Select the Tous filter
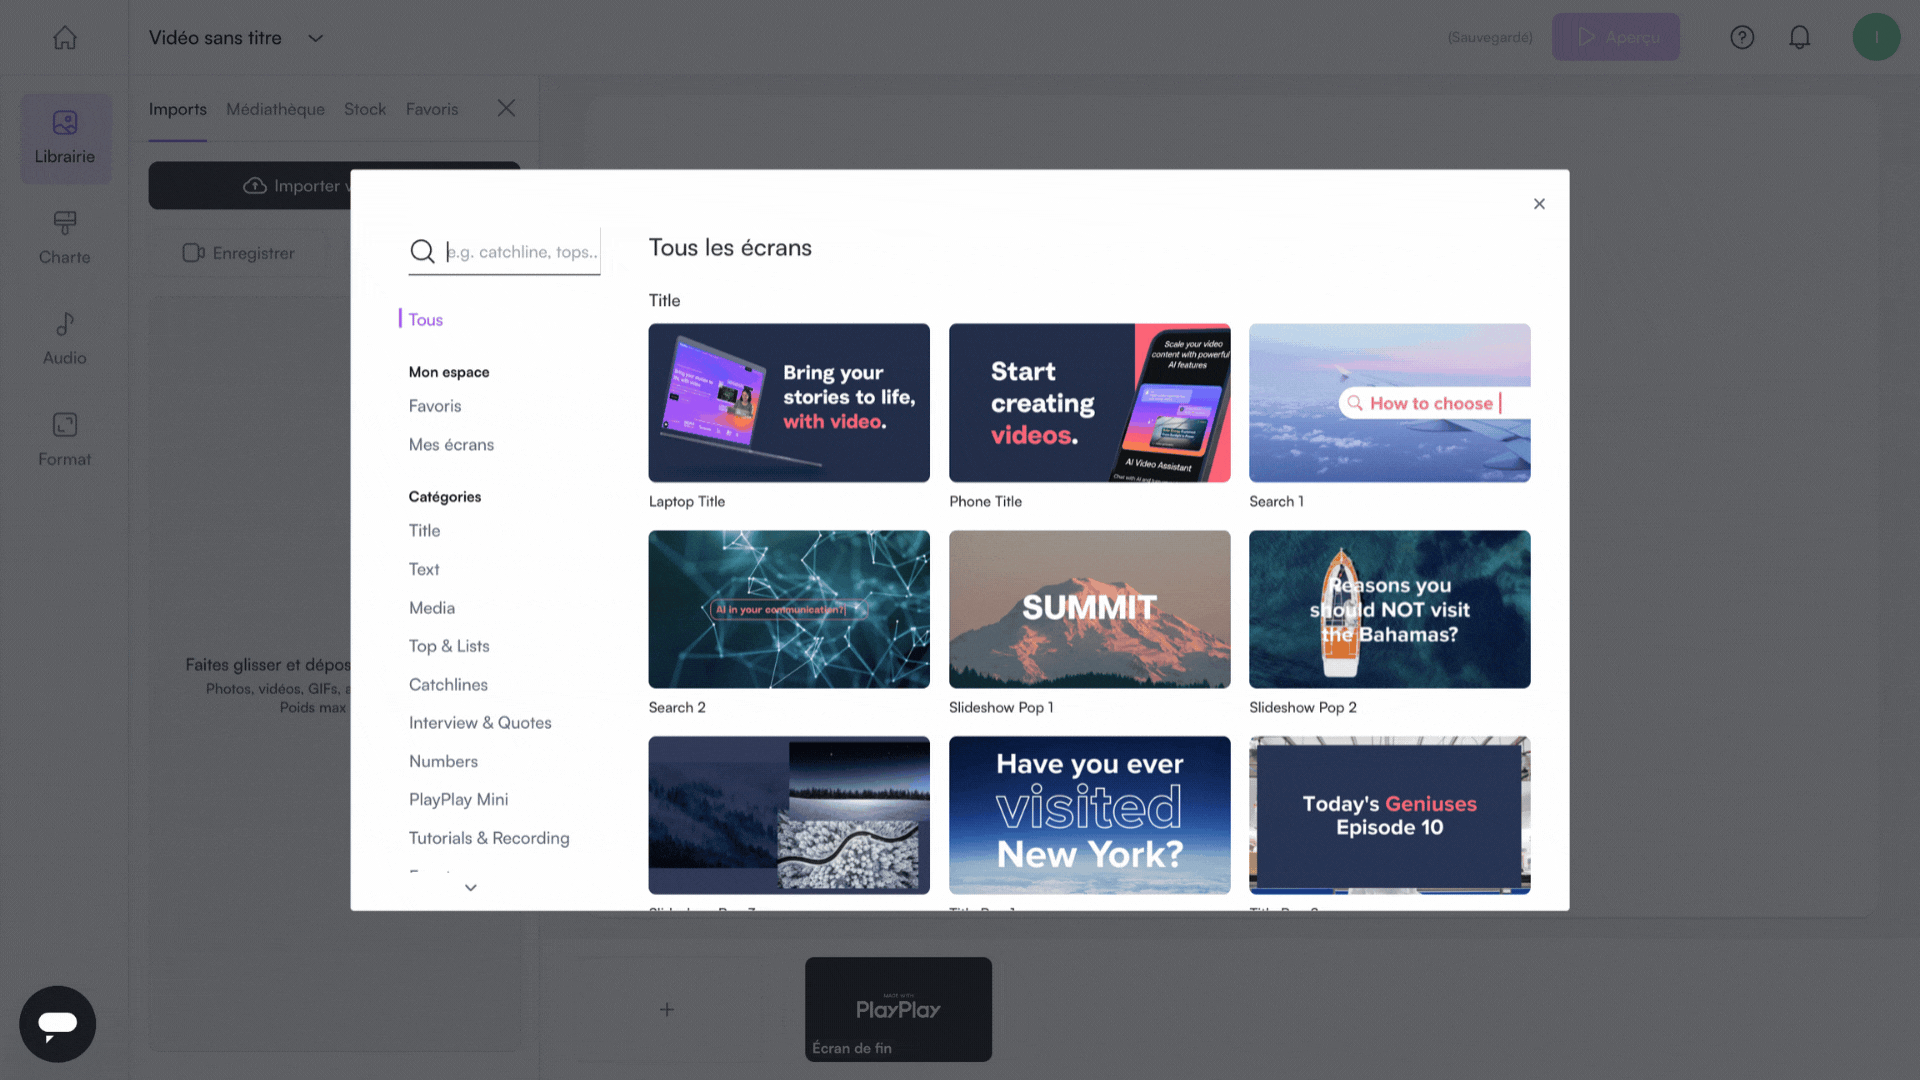 [x=426, y=320]
